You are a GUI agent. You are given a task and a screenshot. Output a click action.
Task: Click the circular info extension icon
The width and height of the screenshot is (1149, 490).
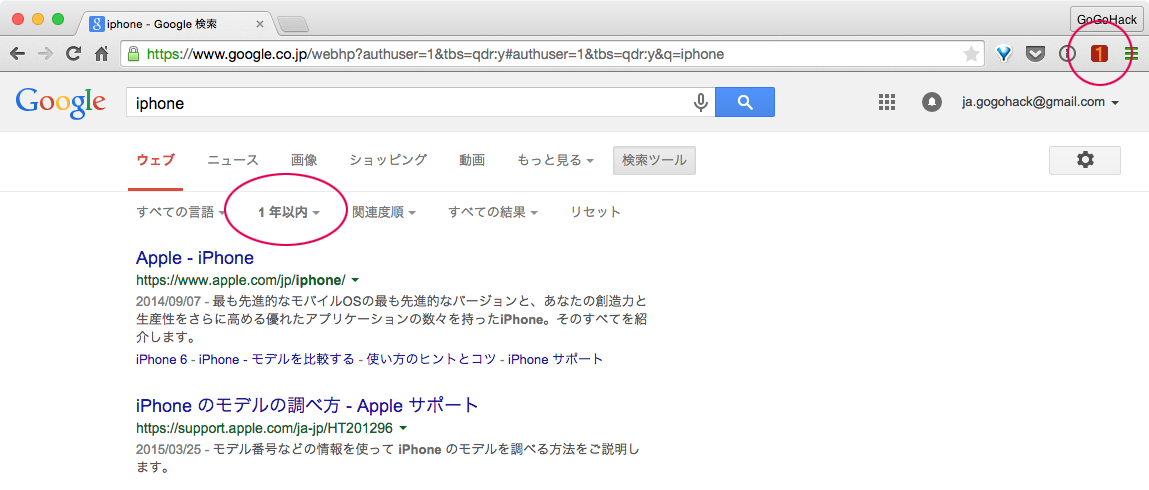(1067, 53)
